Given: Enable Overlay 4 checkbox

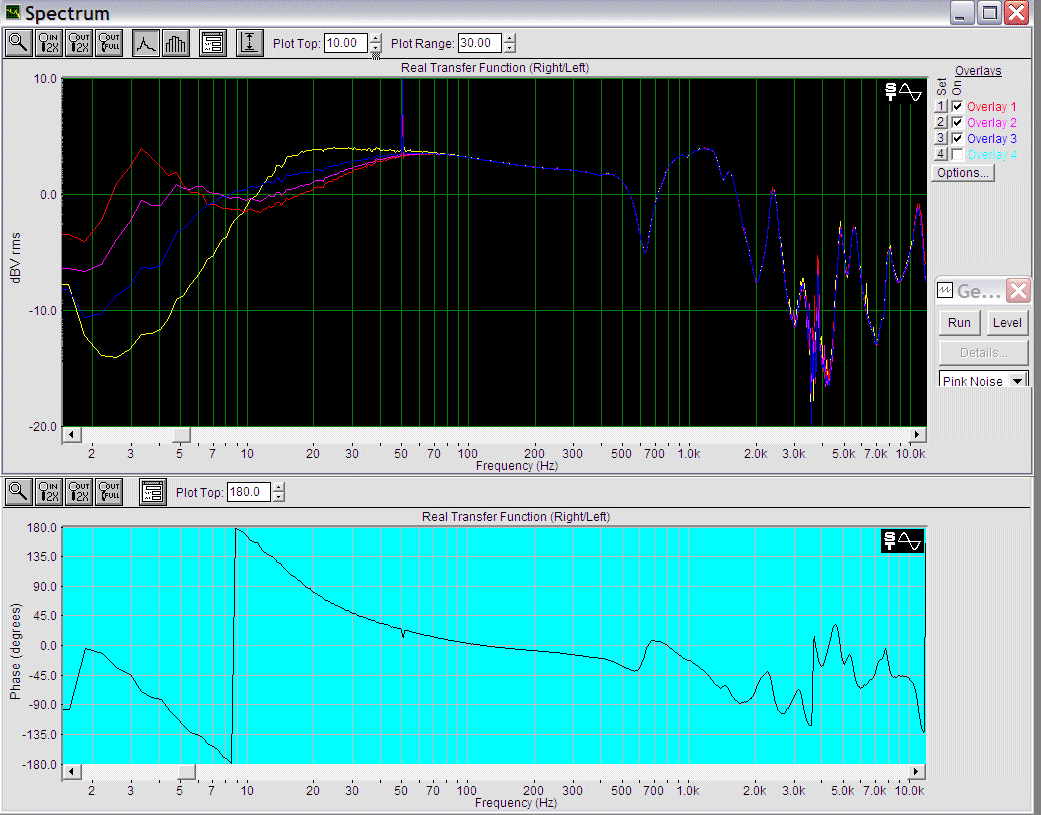Looking at the screenshot, I should tap(957, 154).
